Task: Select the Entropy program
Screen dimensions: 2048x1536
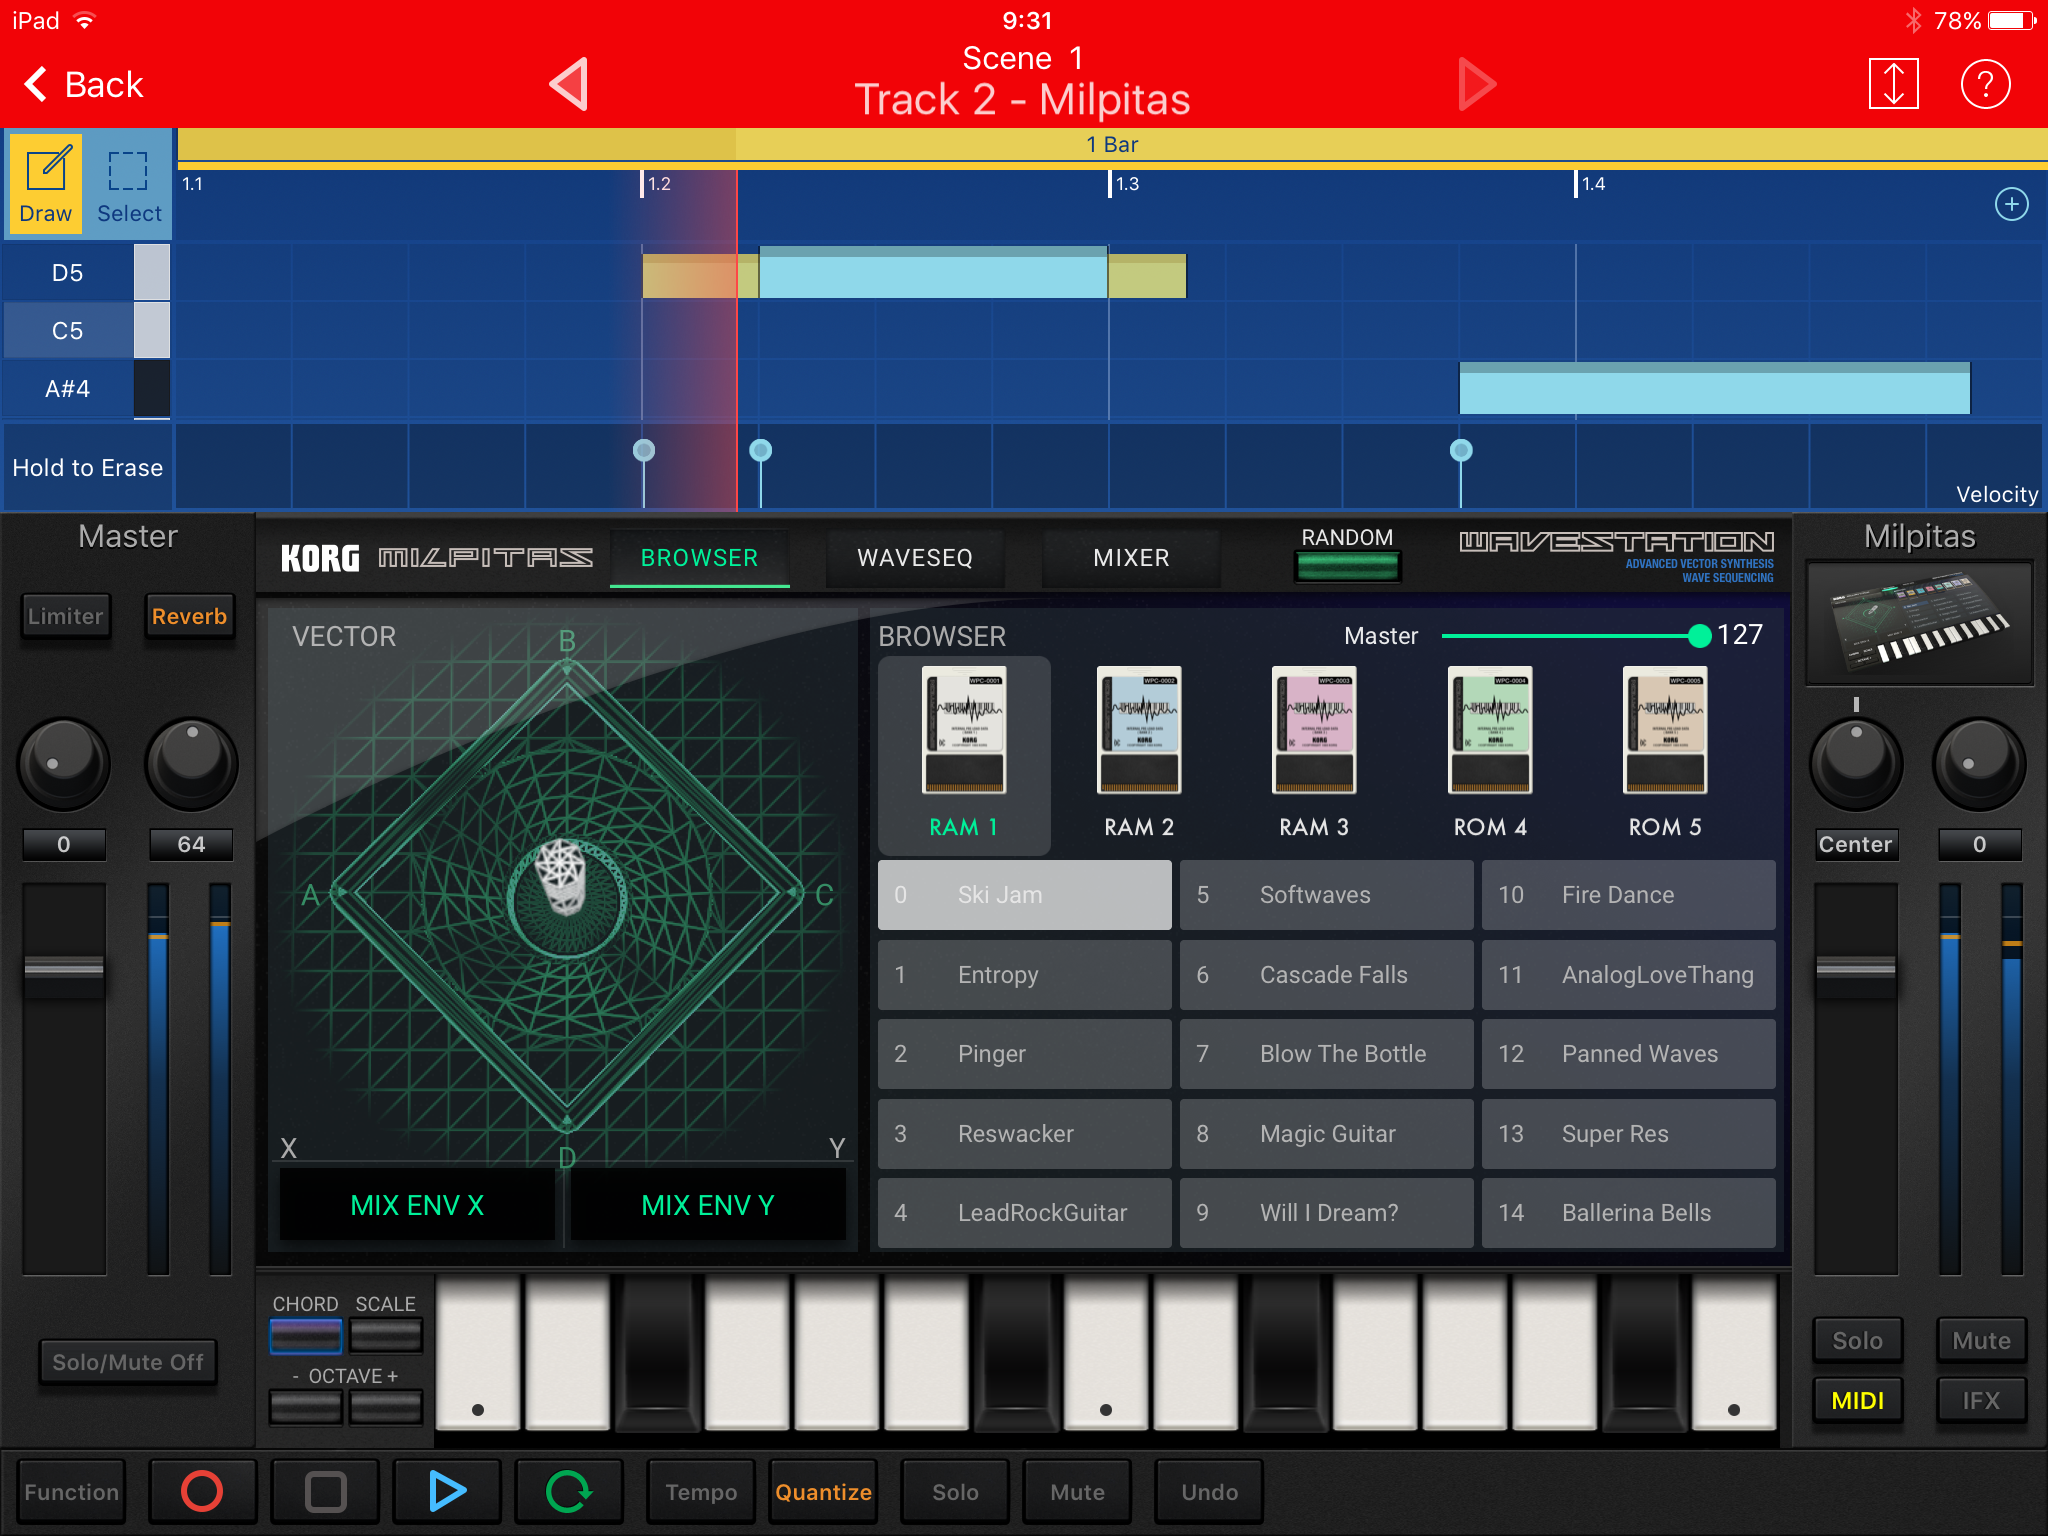Action: [1025, 974]
